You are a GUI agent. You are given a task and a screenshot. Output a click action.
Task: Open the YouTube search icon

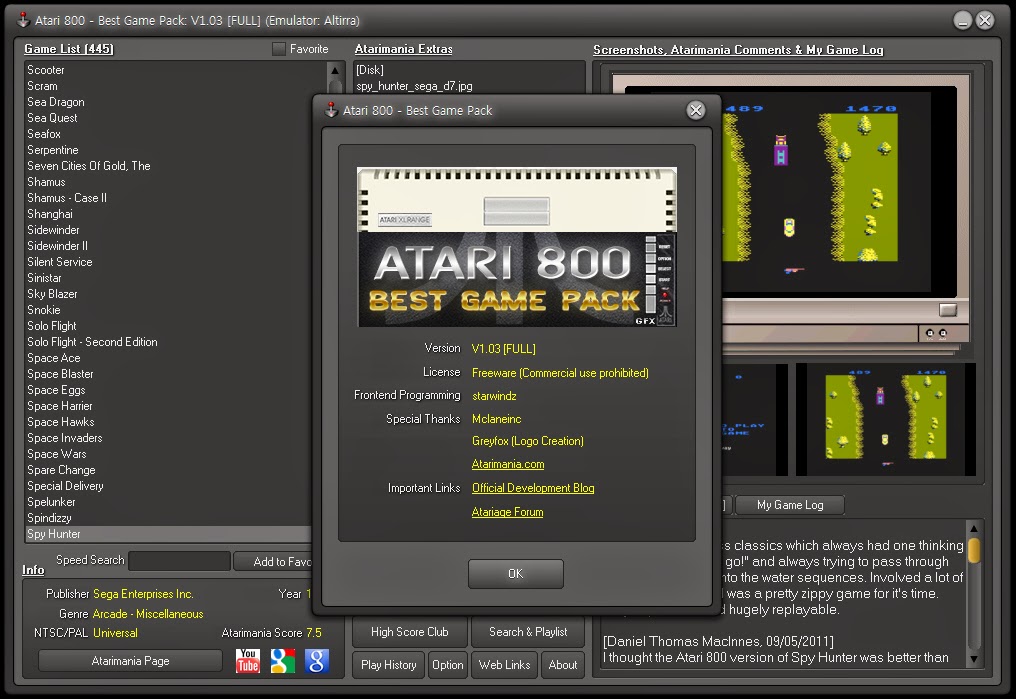click(248, 661)
